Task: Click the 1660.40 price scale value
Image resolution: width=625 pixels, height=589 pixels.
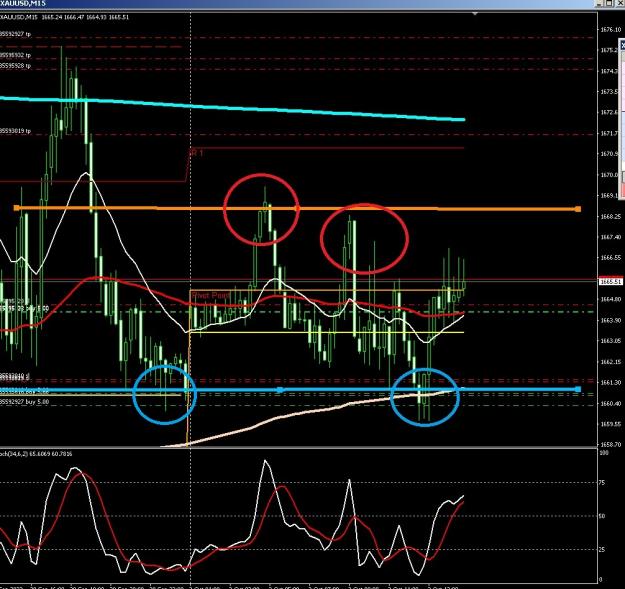Action: coord(611,403)
